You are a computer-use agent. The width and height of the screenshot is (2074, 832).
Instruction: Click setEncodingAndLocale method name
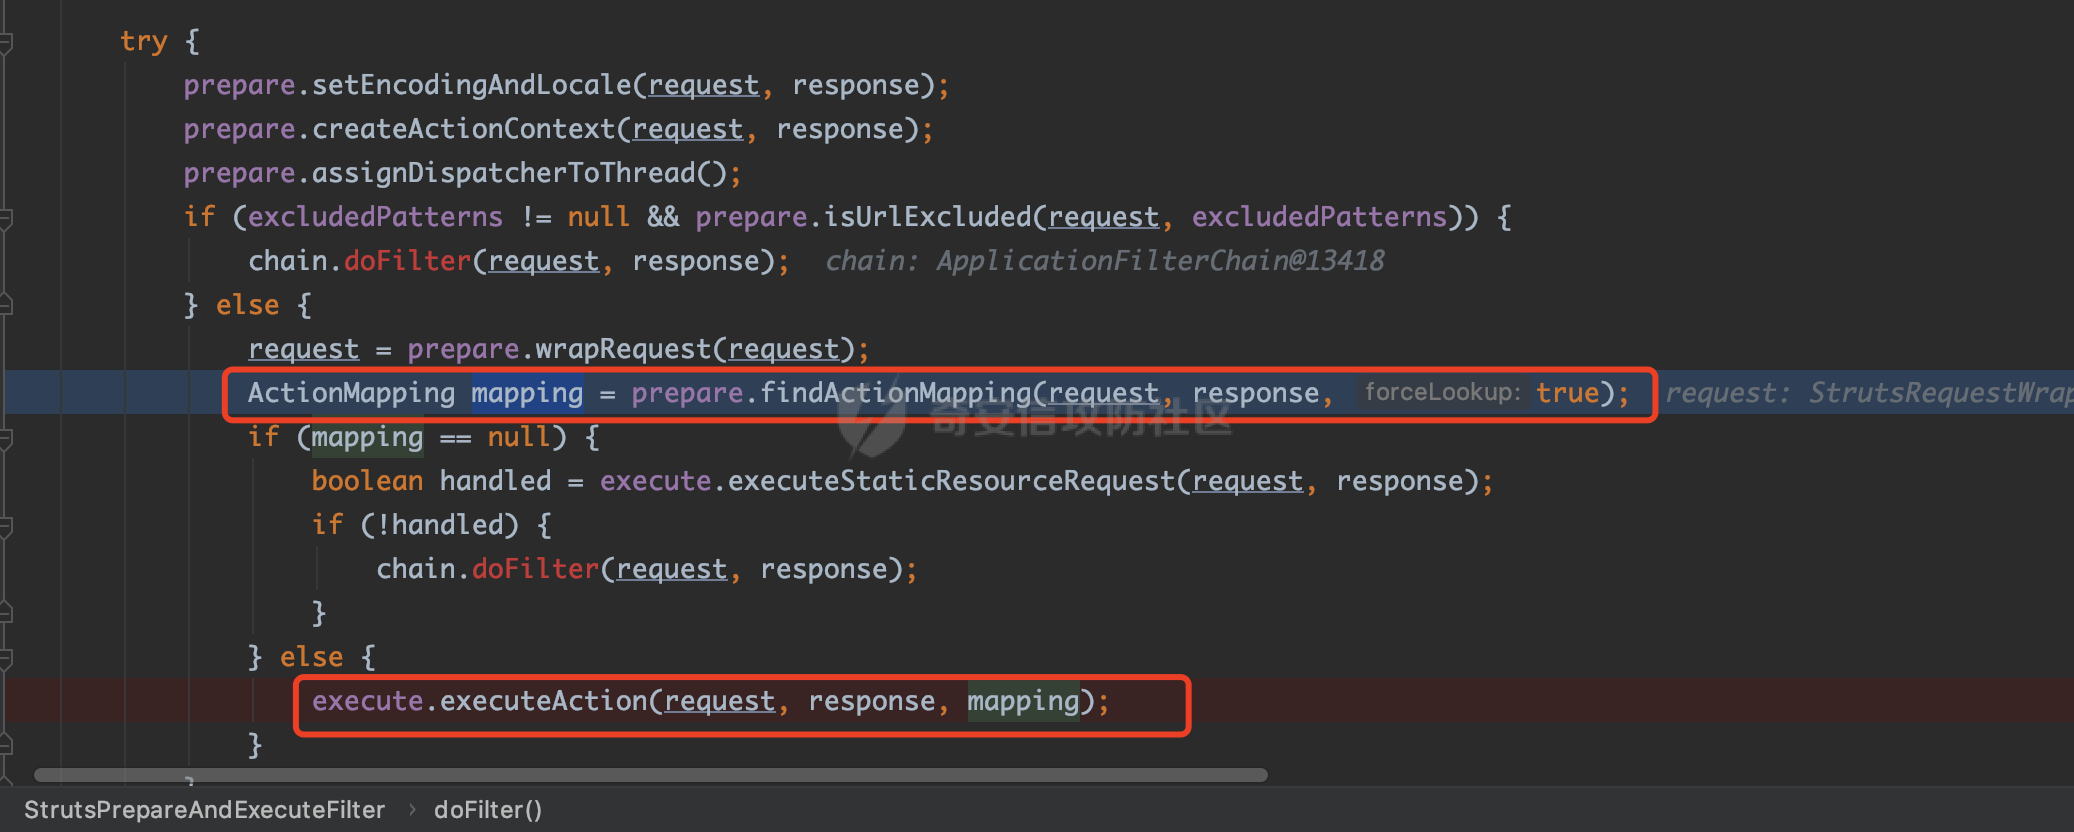[472, 85]
